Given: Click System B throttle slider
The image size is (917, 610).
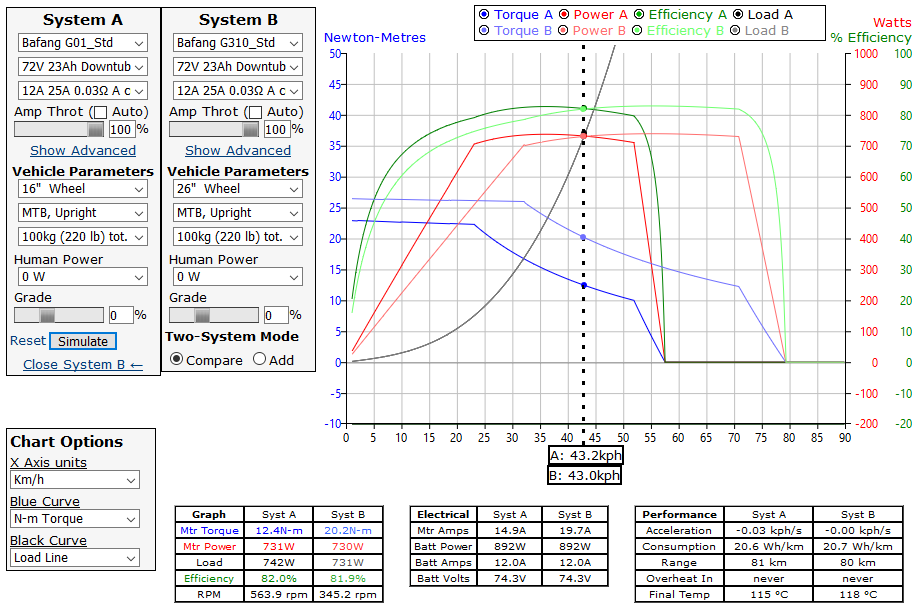Looking at the screenshot, I should pyautogui.click(x=214, y=129).
